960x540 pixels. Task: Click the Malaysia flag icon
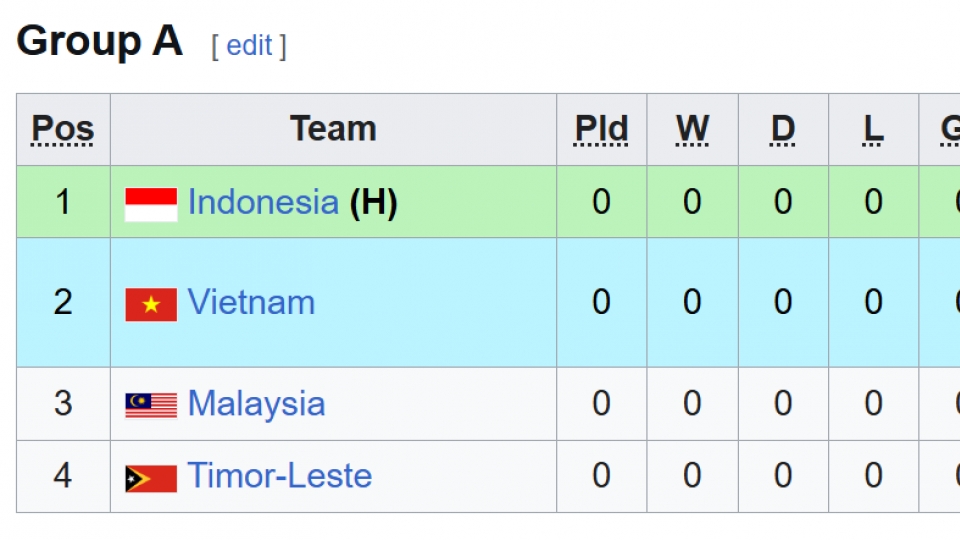click(x=151, y=405)
